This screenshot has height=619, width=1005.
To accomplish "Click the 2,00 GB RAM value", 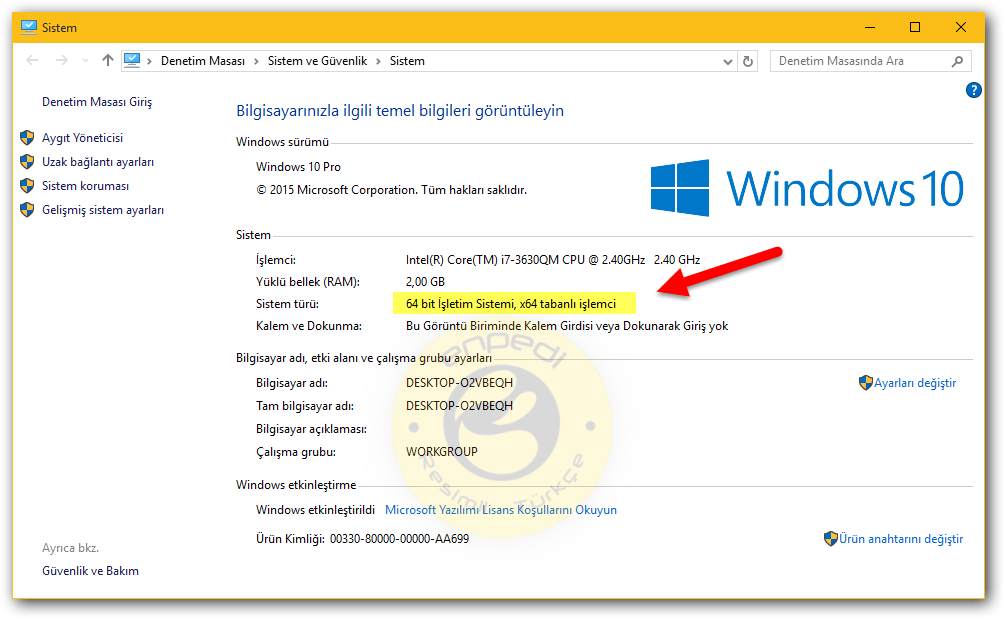I will point(425,282).
